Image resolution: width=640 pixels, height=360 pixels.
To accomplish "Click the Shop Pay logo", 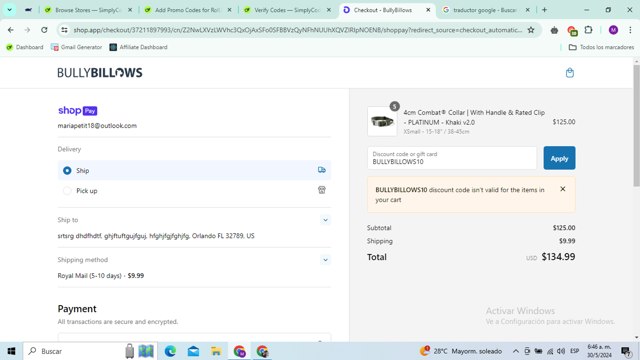I will pyautogui.click(x=78, y=111).
